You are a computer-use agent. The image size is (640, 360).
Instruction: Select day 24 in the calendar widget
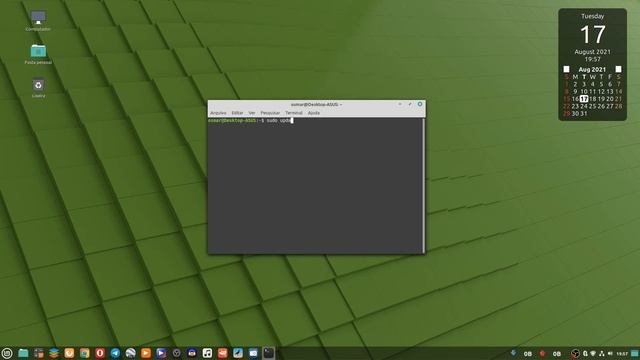[584, 106]
